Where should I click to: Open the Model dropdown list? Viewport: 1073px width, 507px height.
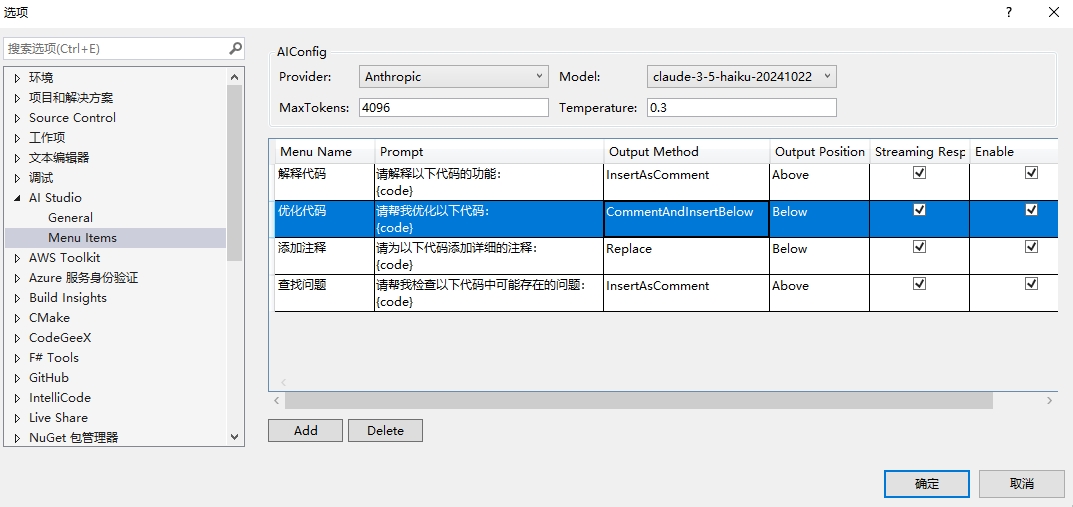[x=827, y=76]
